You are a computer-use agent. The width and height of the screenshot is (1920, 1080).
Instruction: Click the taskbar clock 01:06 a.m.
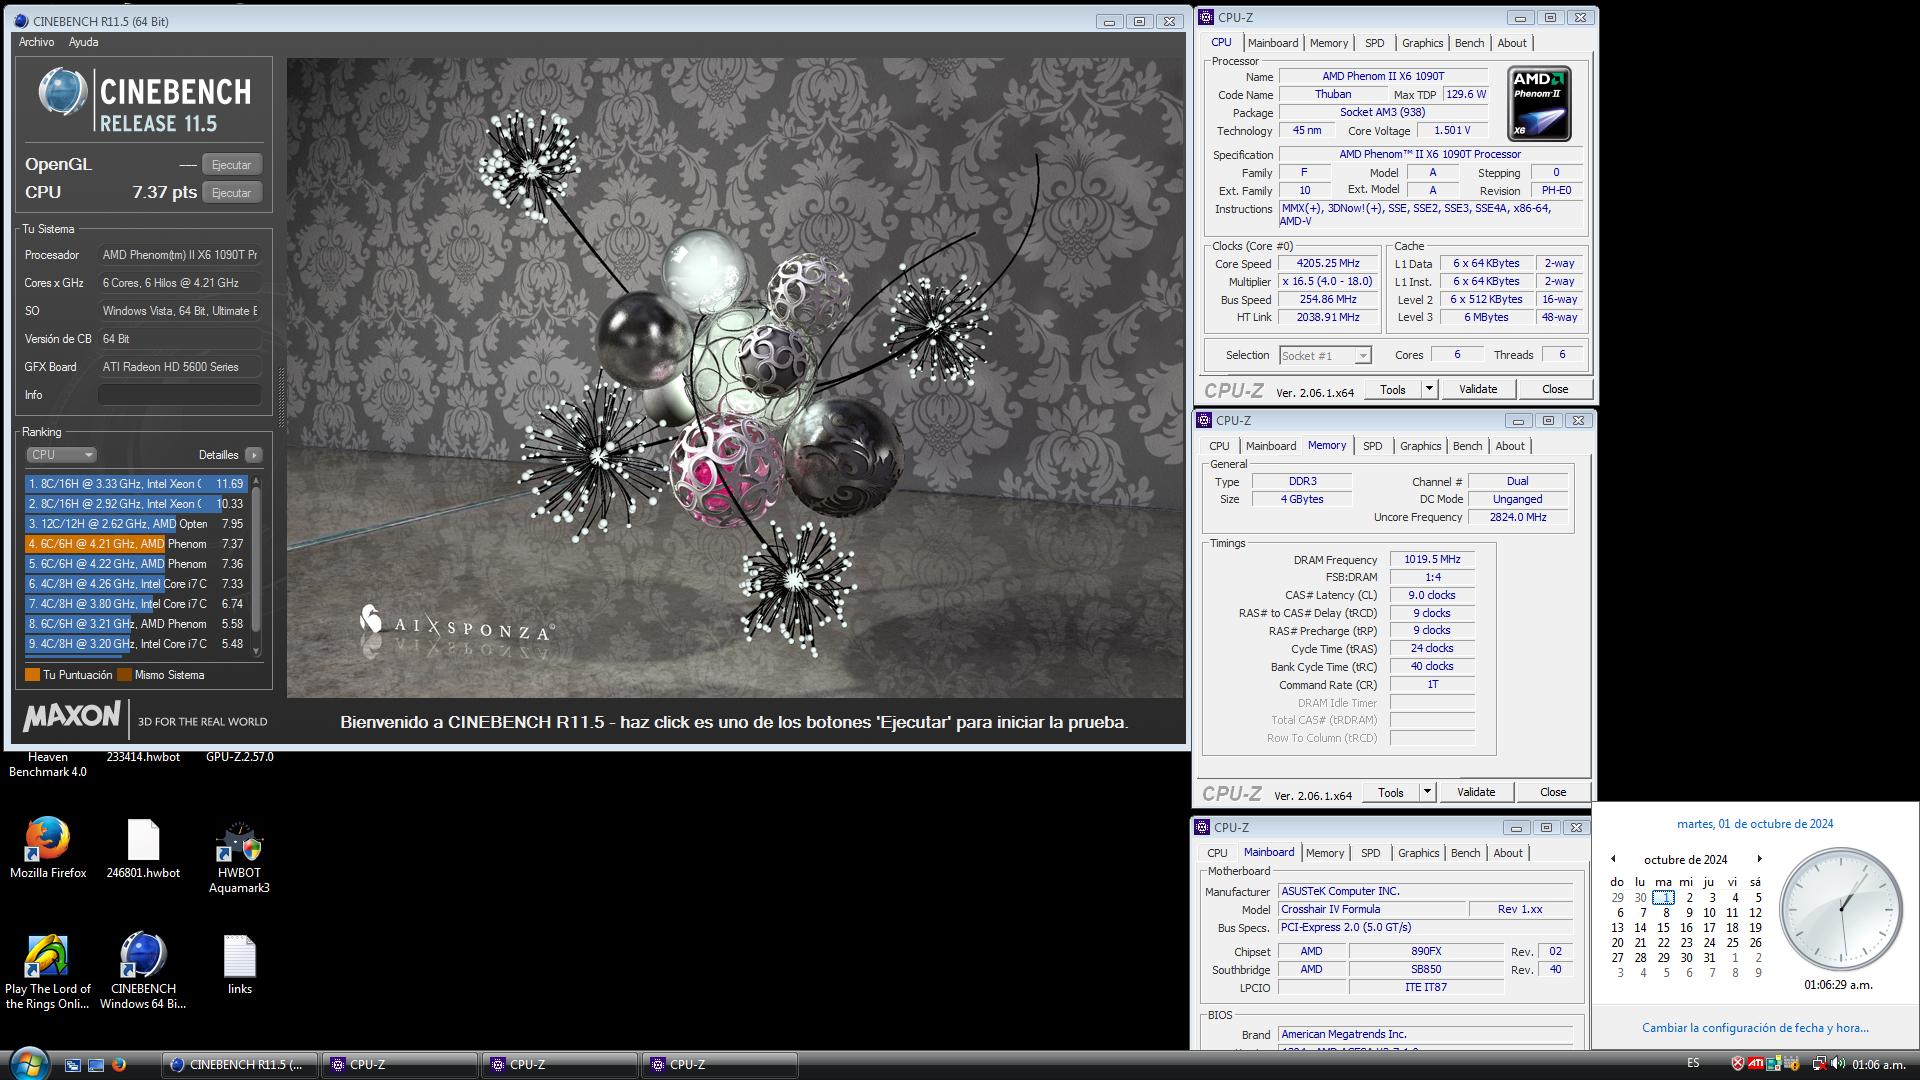[1879, 1065]
